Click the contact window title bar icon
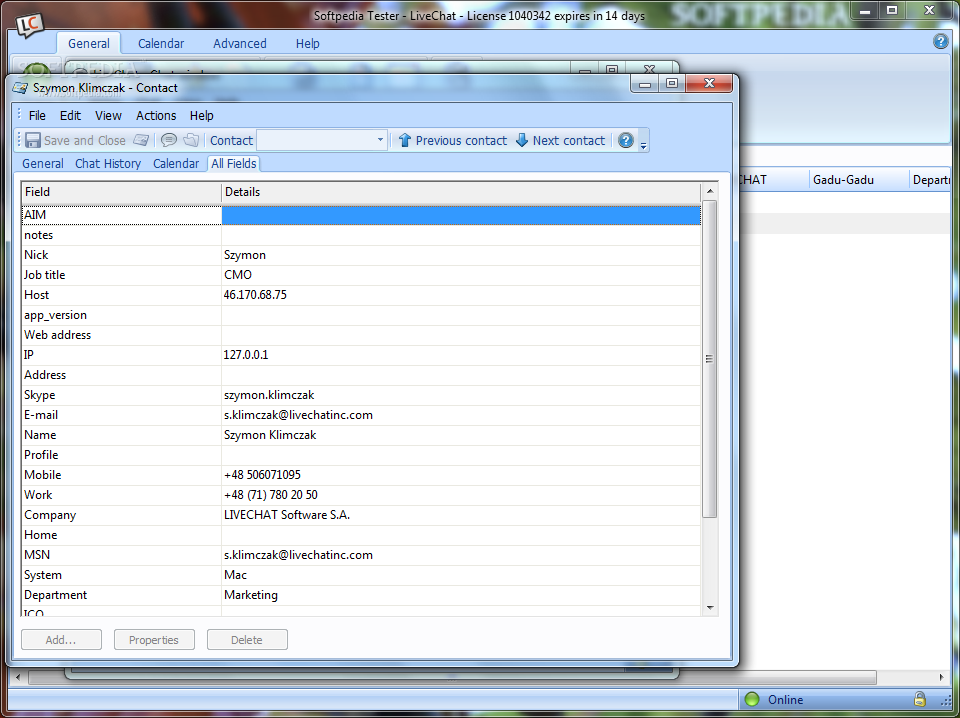 pyautogui.click(x=21, y=88)
